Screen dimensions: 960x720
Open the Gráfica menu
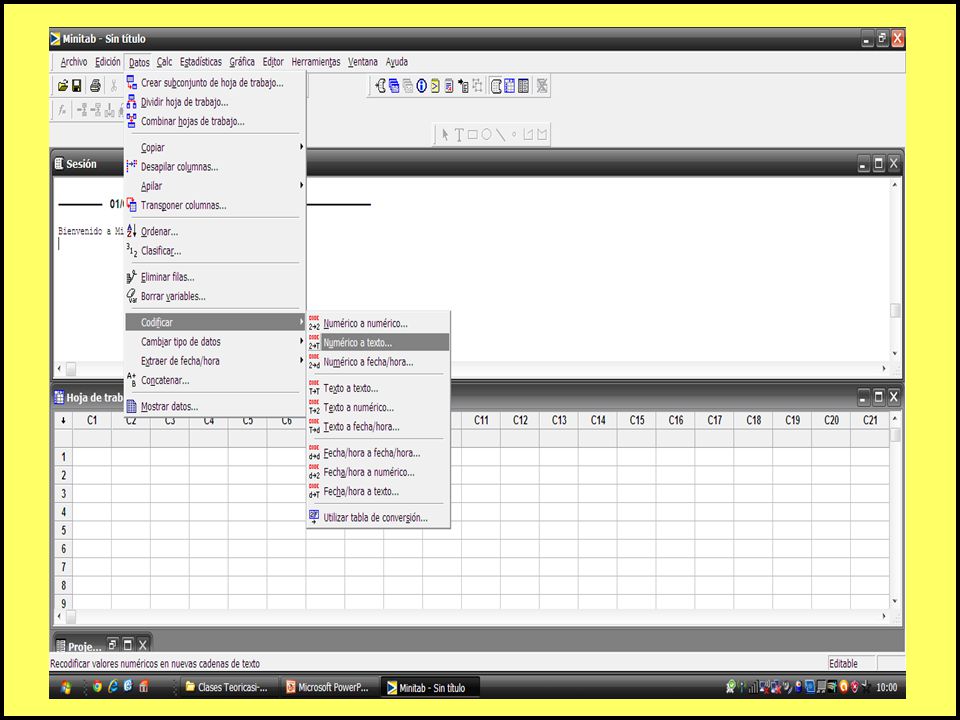(242, 62)
